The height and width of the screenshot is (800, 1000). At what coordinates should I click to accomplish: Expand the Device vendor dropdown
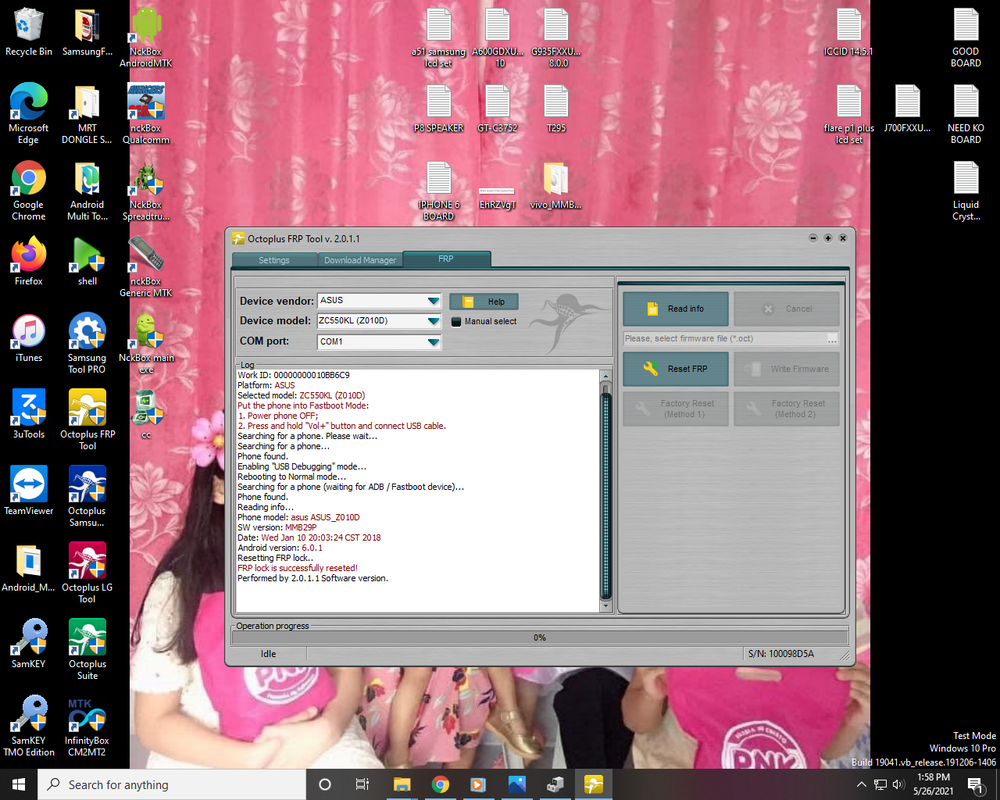coord(433,300)
